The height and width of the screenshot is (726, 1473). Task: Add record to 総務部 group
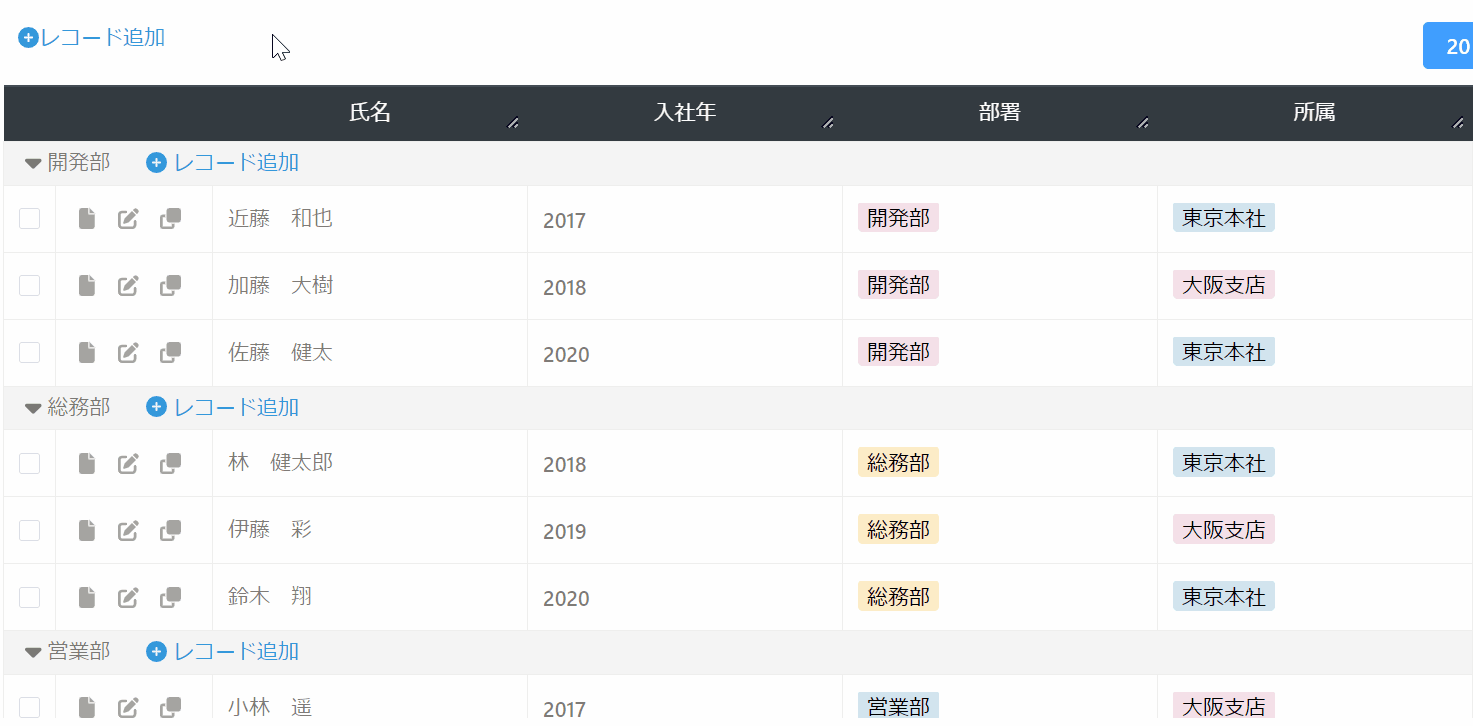click(222, 407)
